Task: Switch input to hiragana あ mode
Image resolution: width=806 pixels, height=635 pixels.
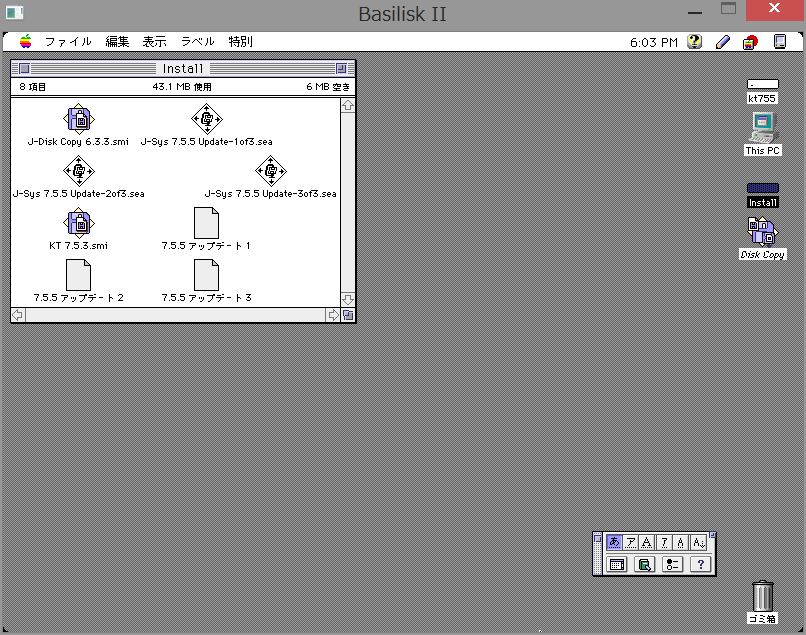Action: (614, 542)
